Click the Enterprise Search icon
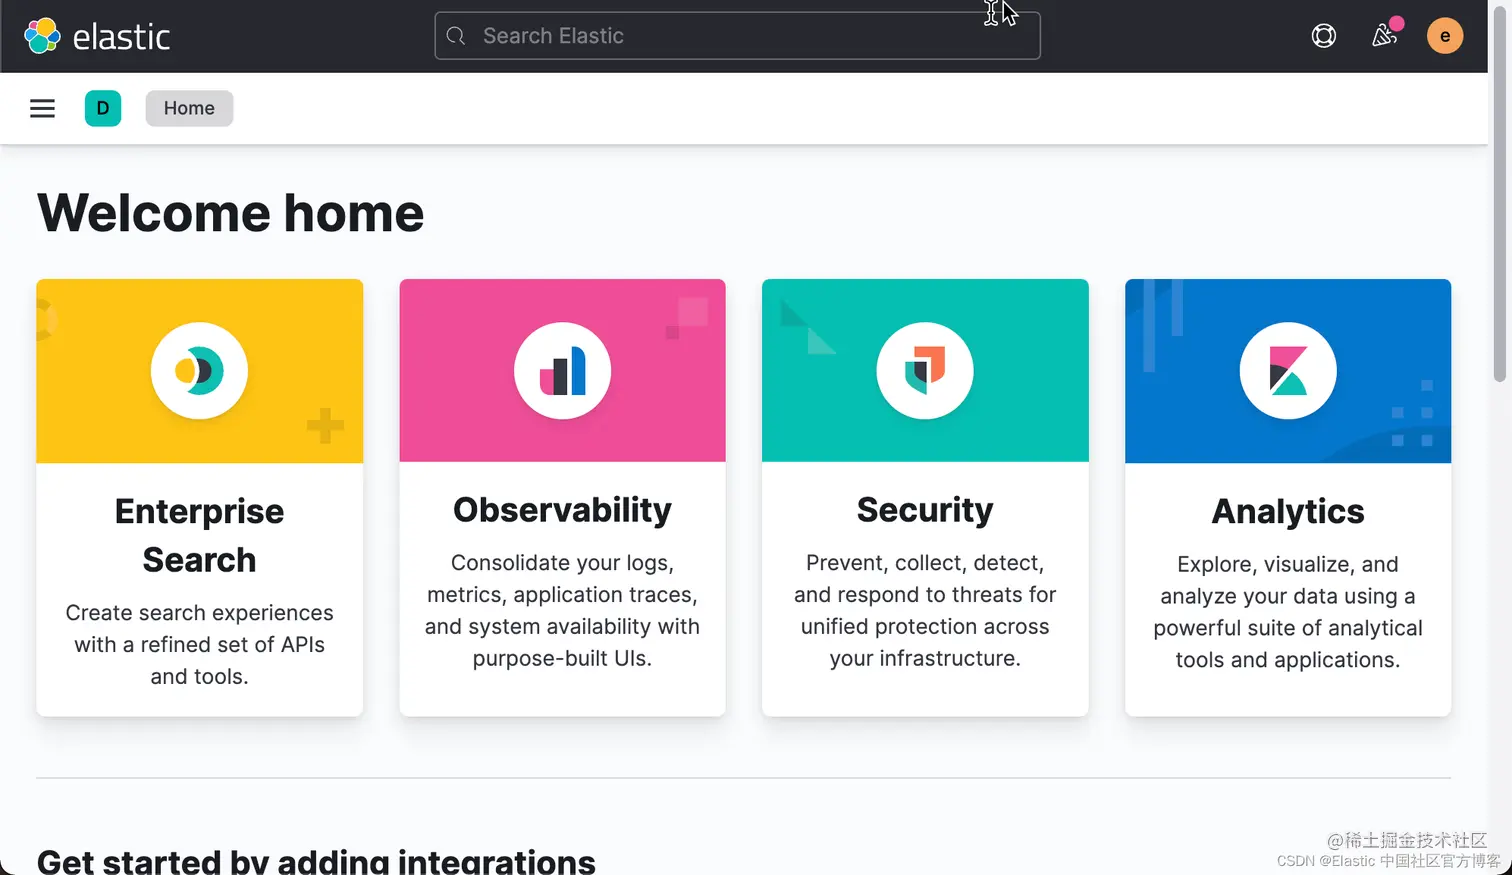The width and height of the screenshot is (1512, 875). (199, 371)
